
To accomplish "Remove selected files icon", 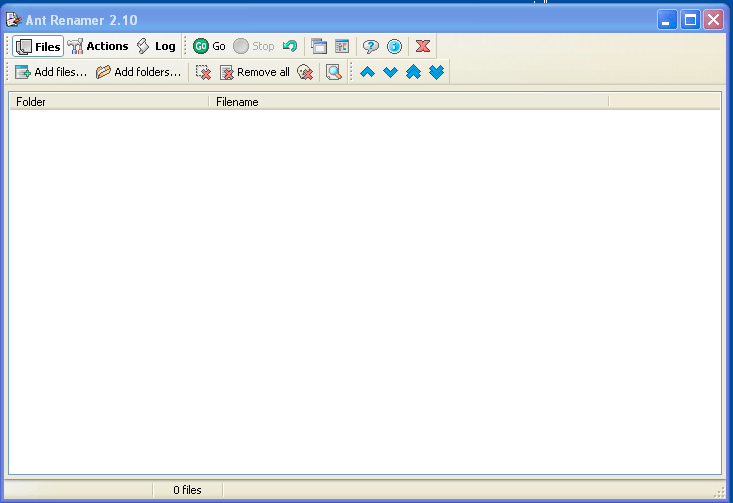I will point(203,72).
